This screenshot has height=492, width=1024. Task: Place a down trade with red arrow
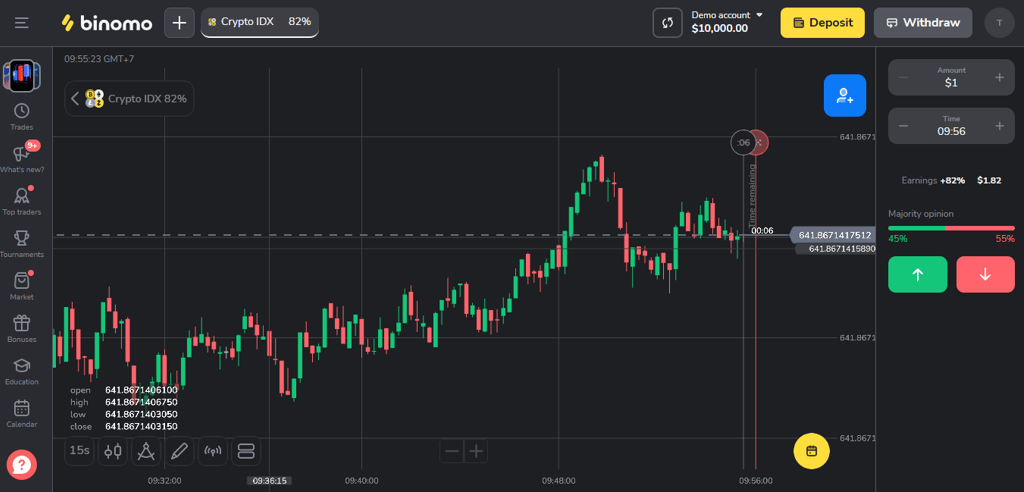click(985, 274)
